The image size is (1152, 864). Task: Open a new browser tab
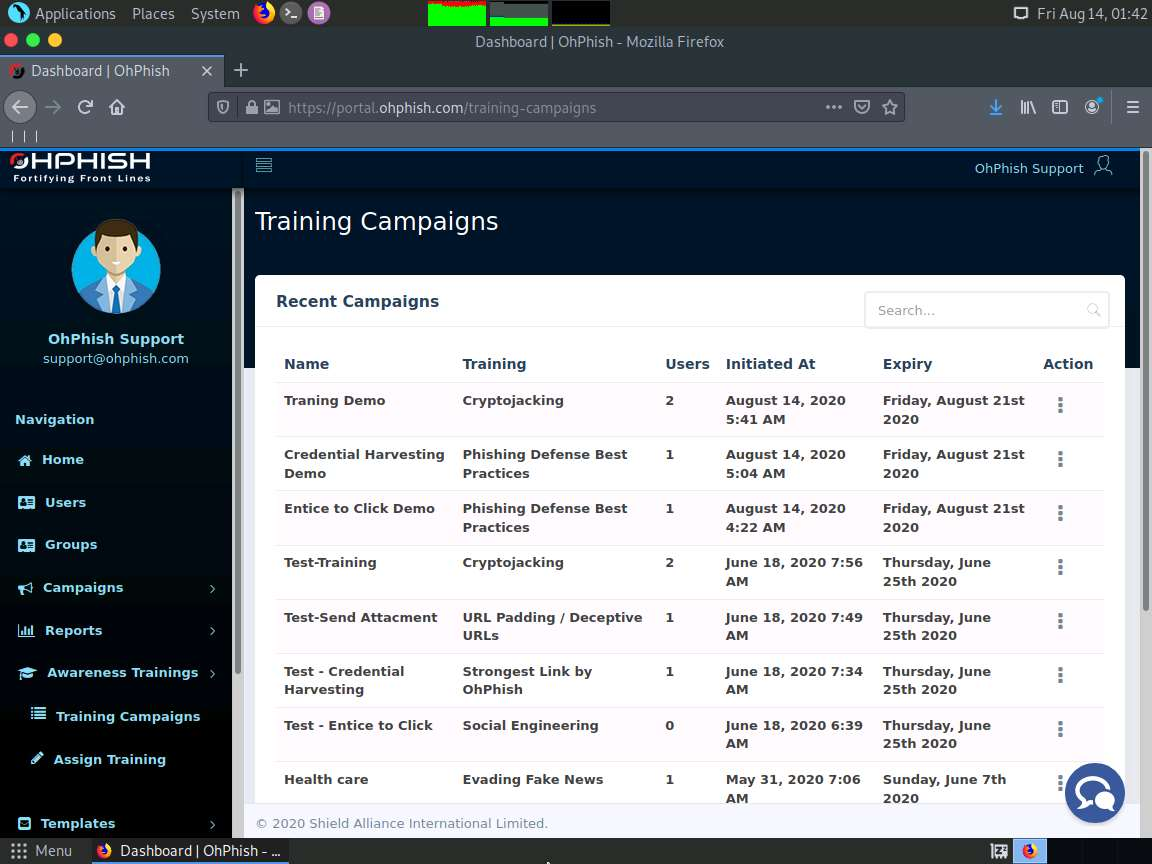click(240, 71)
